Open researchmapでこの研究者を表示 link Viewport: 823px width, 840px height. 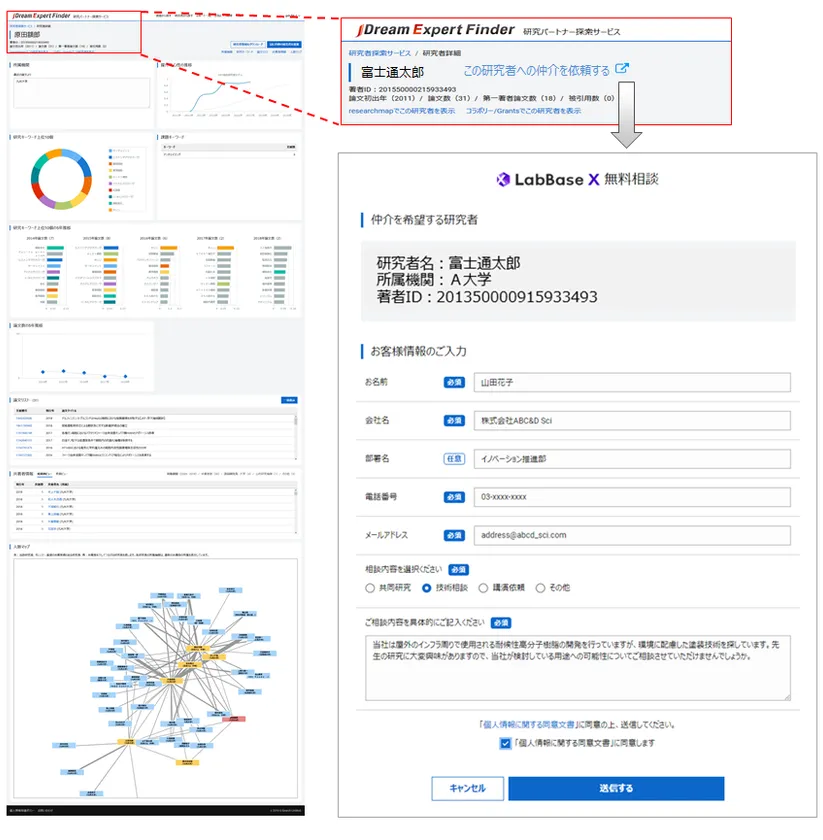click(402, 111)
